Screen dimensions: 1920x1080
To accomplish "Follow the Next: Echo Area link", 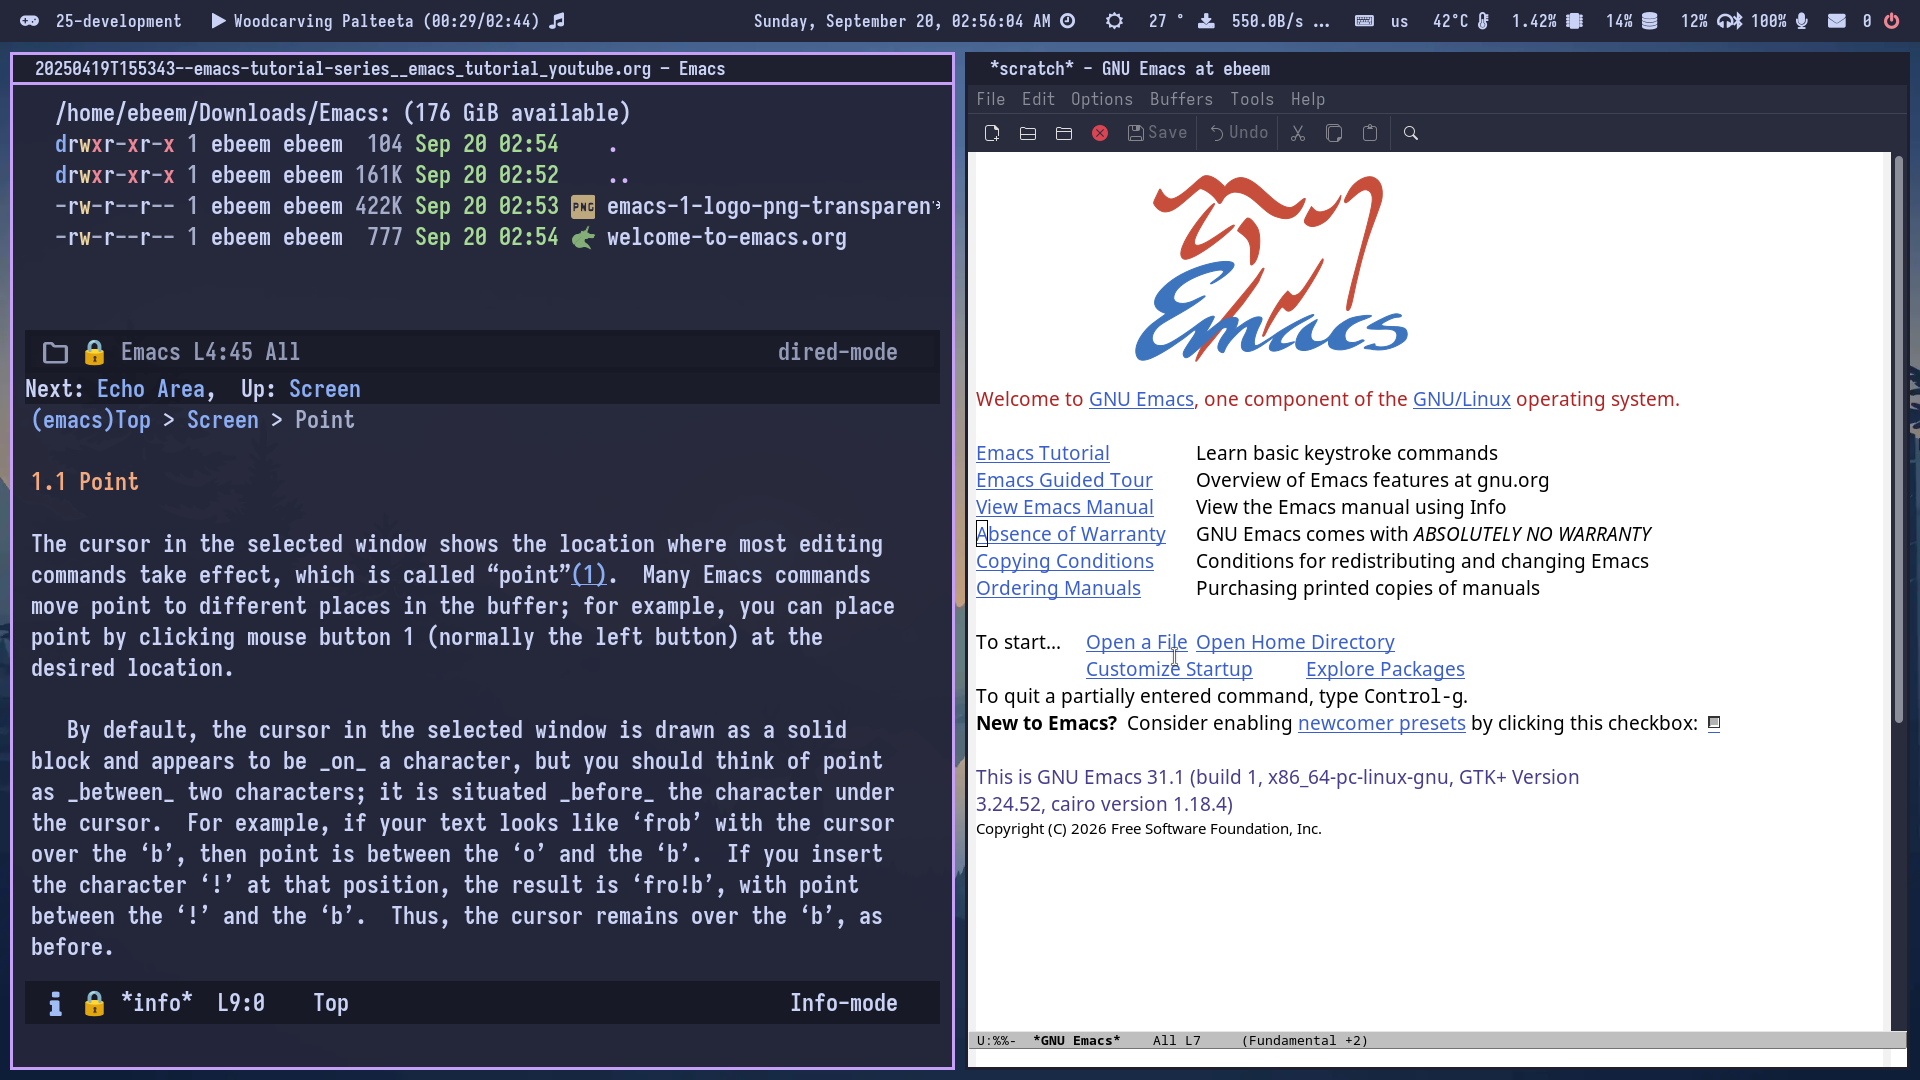I will pos(151,389).
